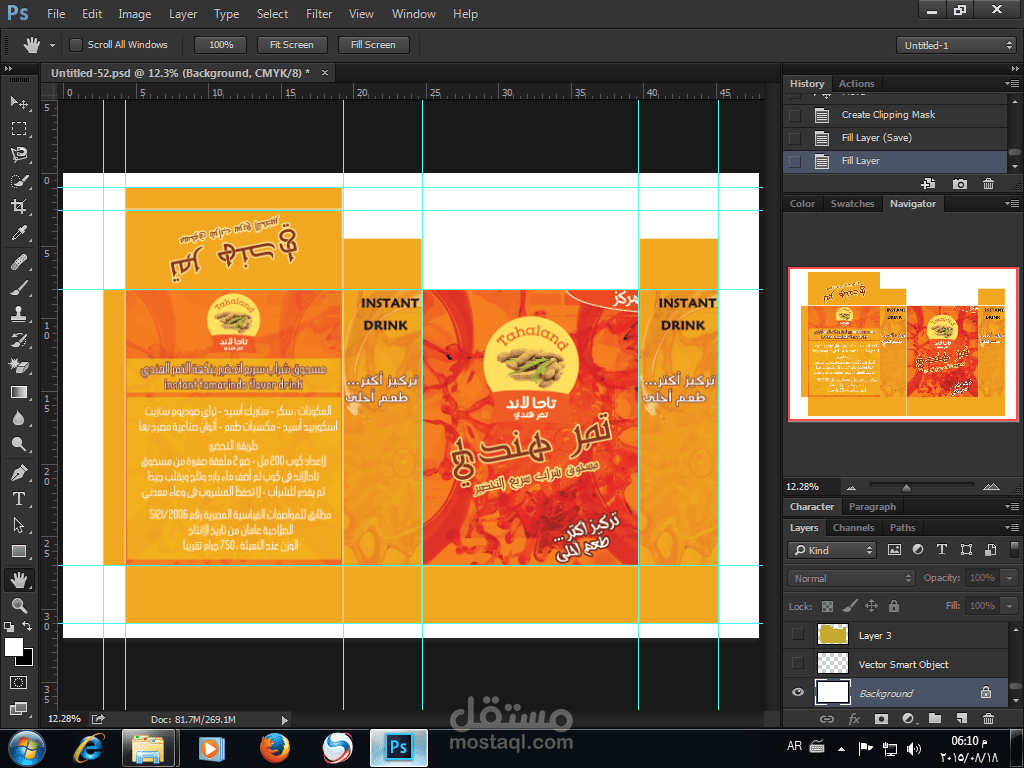Select the Hand tool in toolbox
The width and height of the screenshot is (1024, 768).
tap(19, 579)
